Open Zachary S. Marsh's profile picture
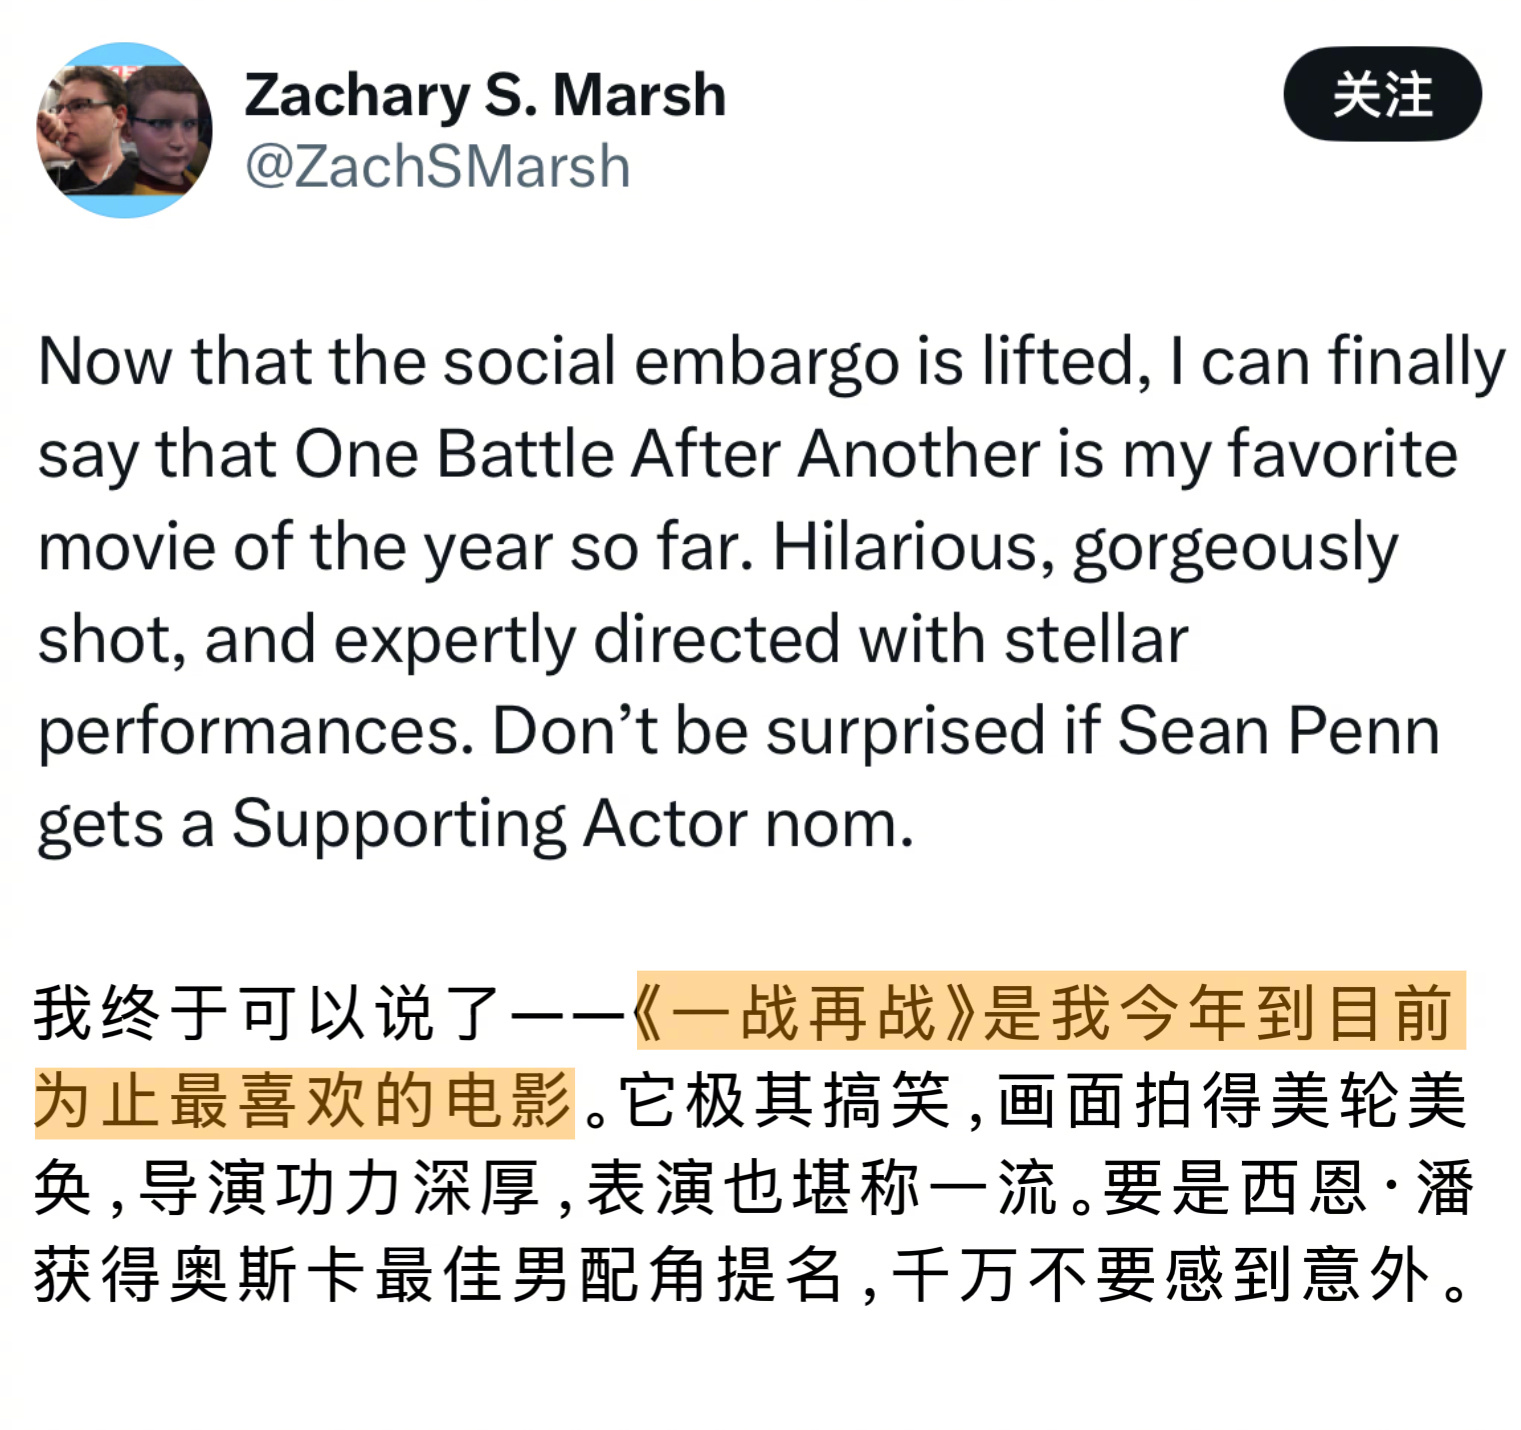Image resolution: width=1521 pixels, height=1430 pixels. click(124, 130)
